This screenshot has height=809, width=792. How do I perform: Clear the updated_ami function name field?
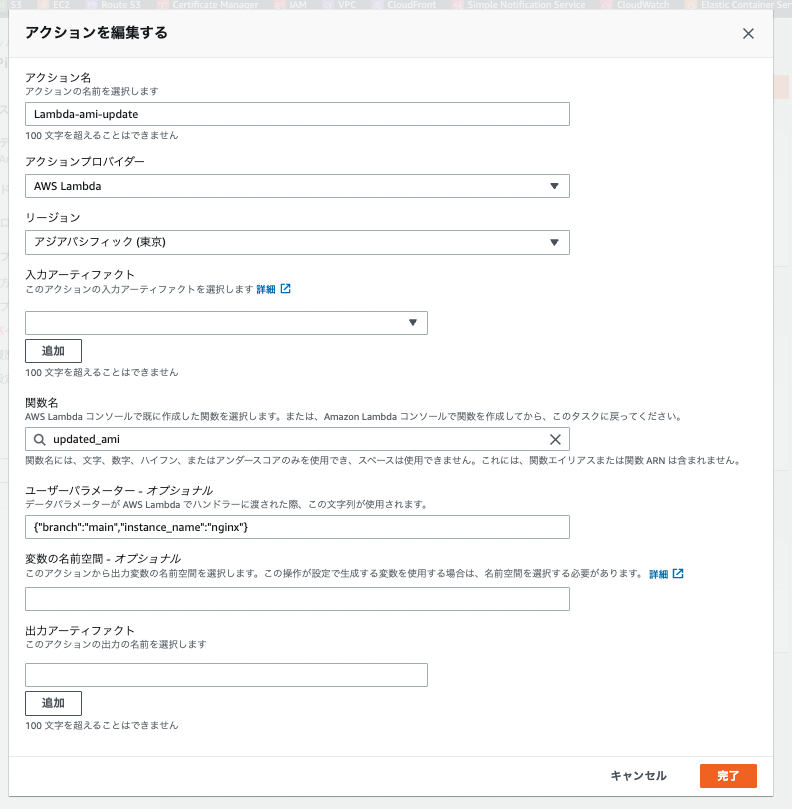[557, 440]
